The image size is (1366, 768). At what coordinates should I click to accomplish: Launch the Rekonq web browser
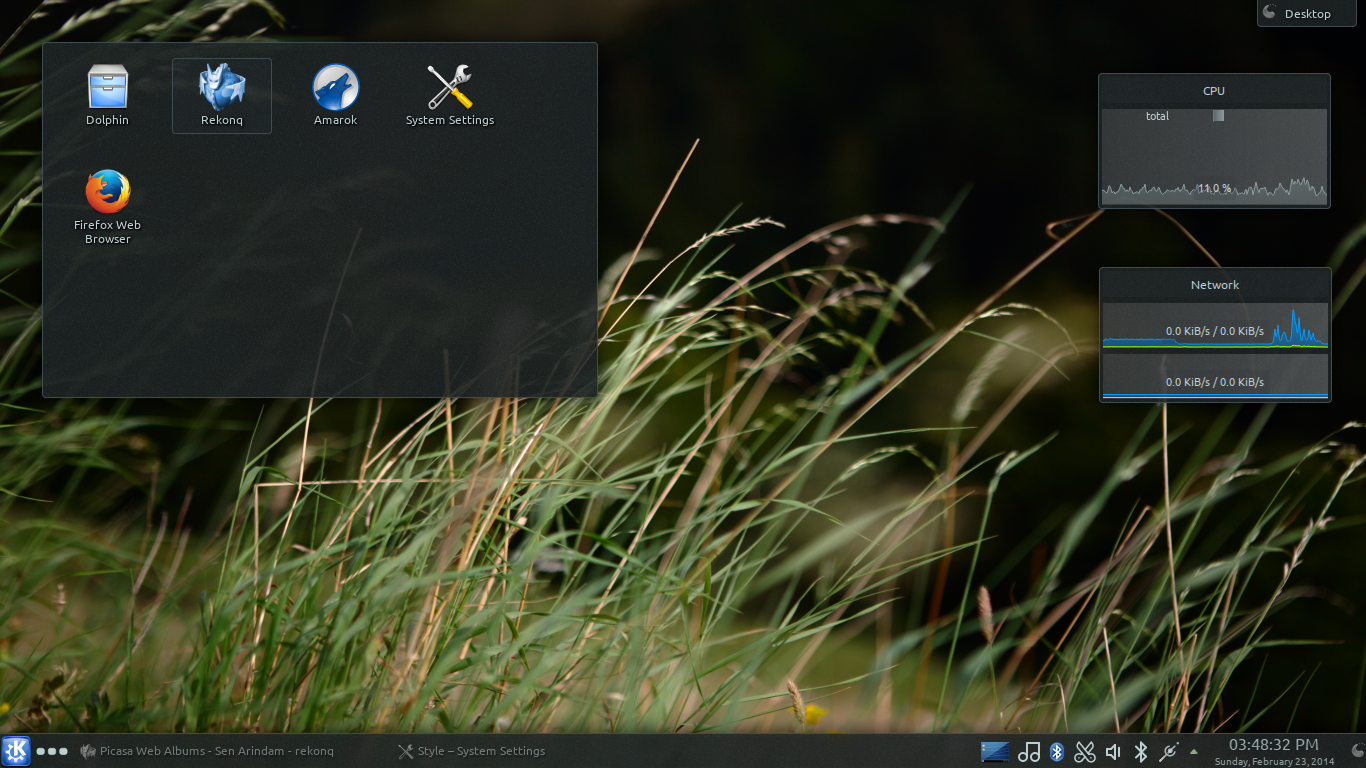coord(221,95)
